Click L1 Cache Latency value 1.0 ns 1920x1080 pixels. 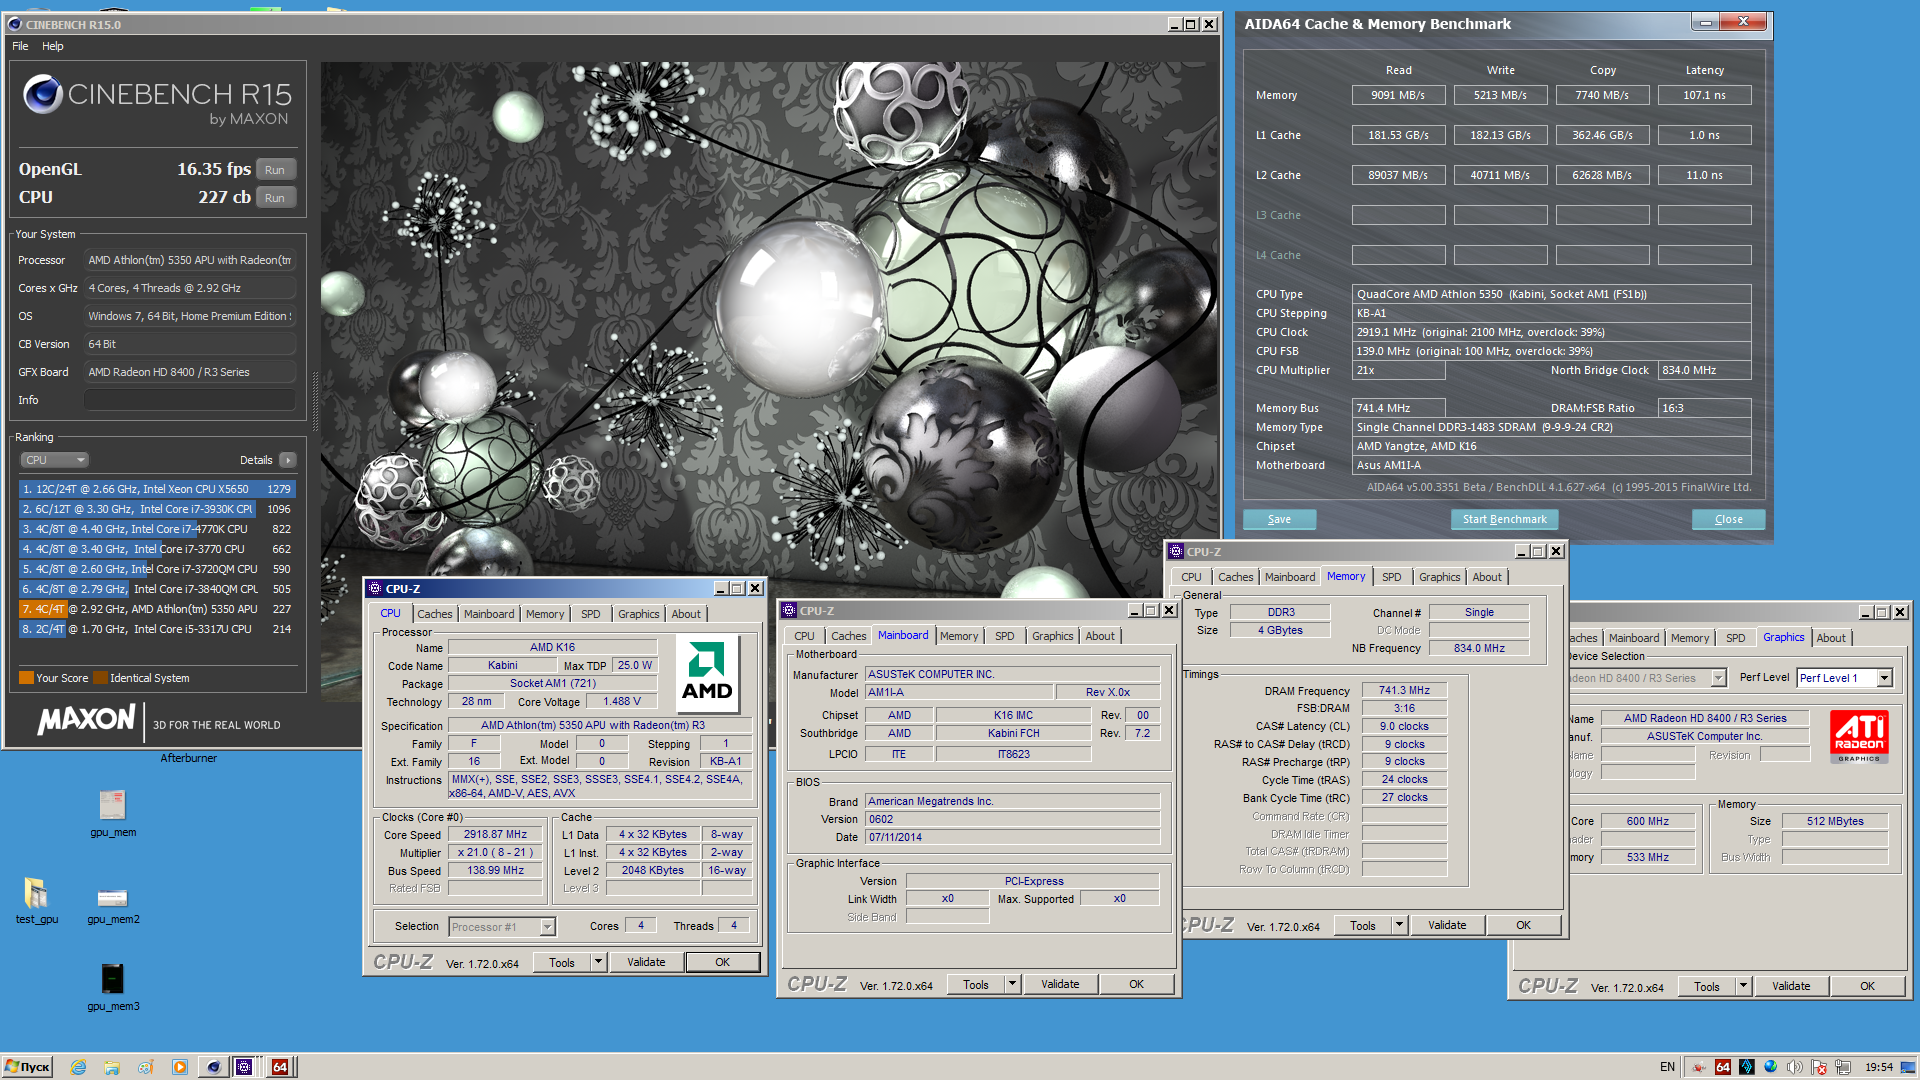click(1704, 135)
